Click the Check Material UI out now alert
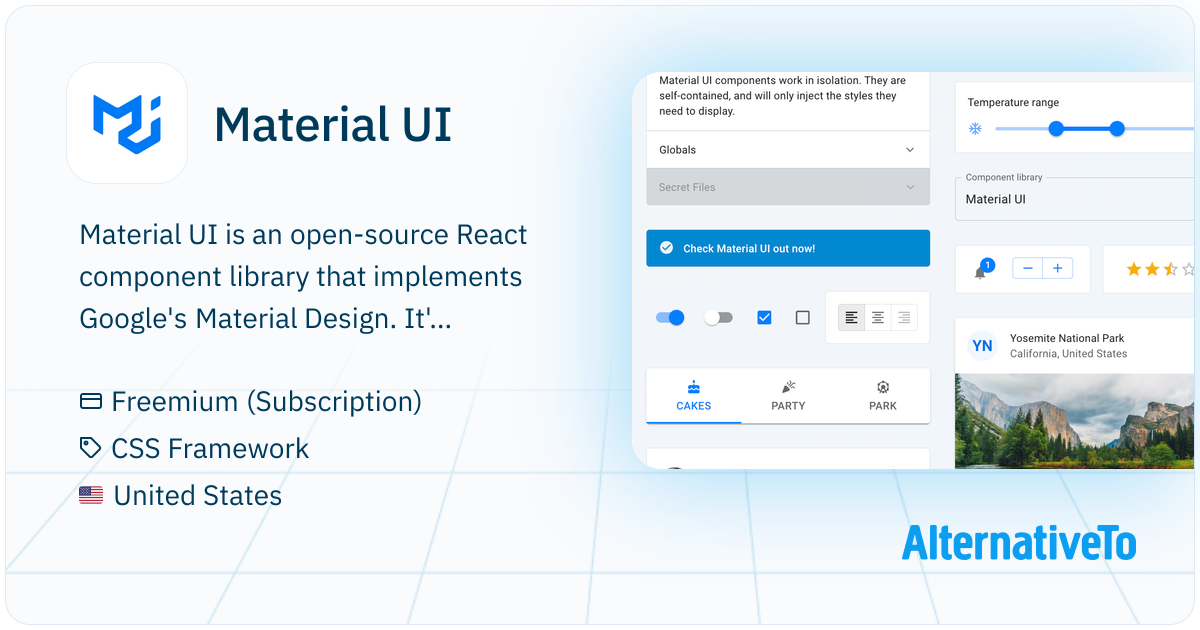1200x630 pixels. point(788,248)
